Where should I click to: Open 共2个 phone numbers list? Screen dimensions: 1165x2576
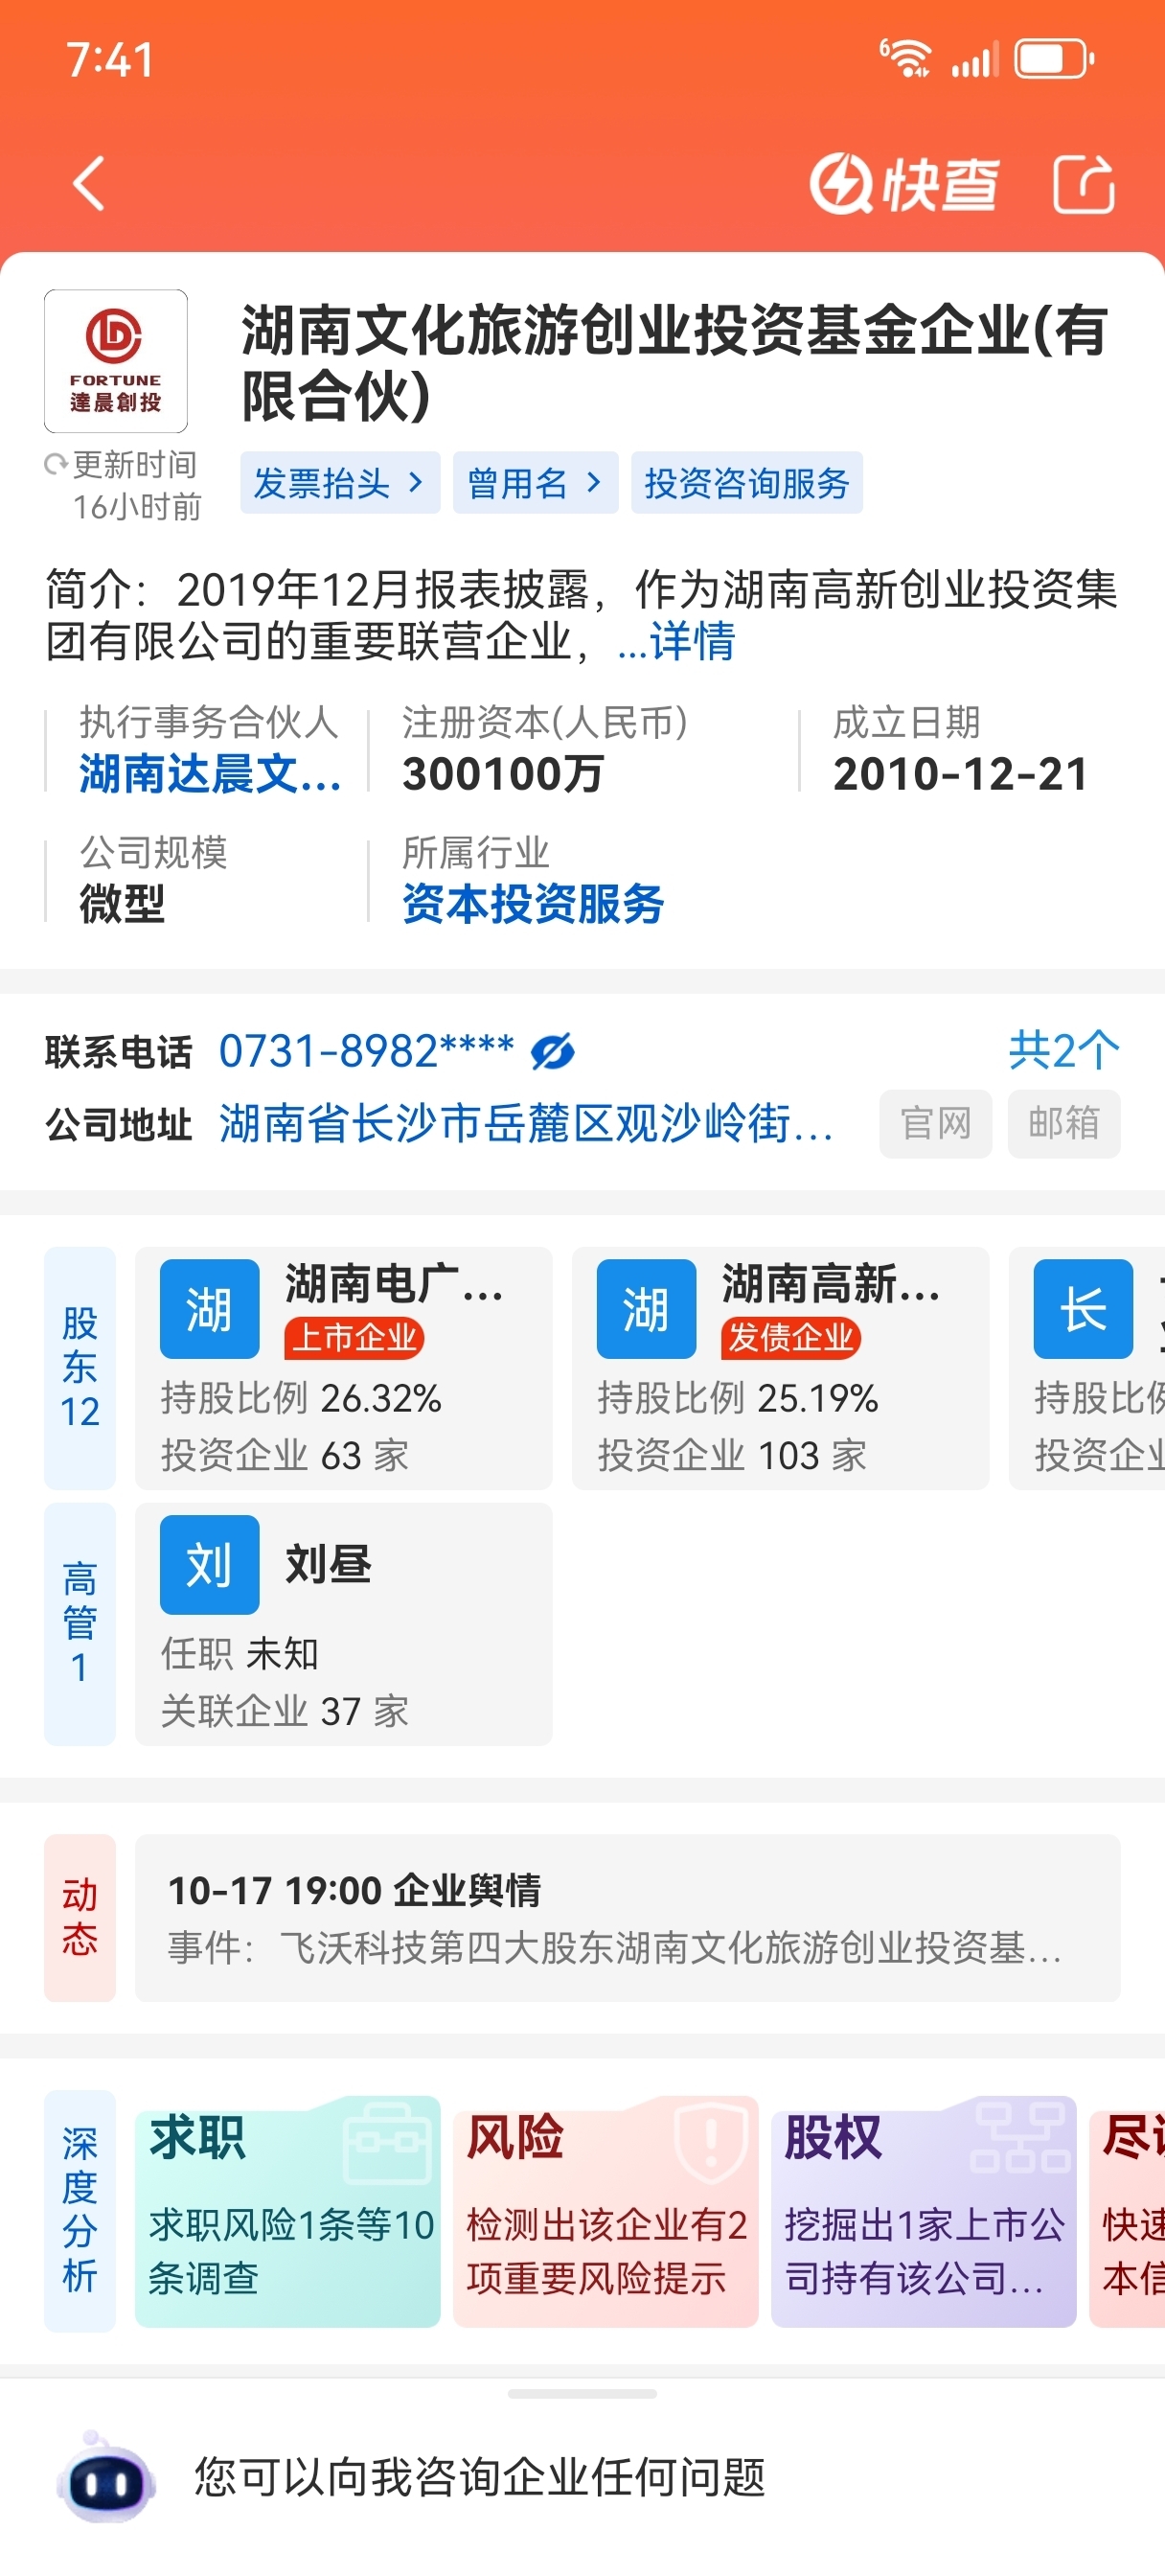[1064, 1050]
